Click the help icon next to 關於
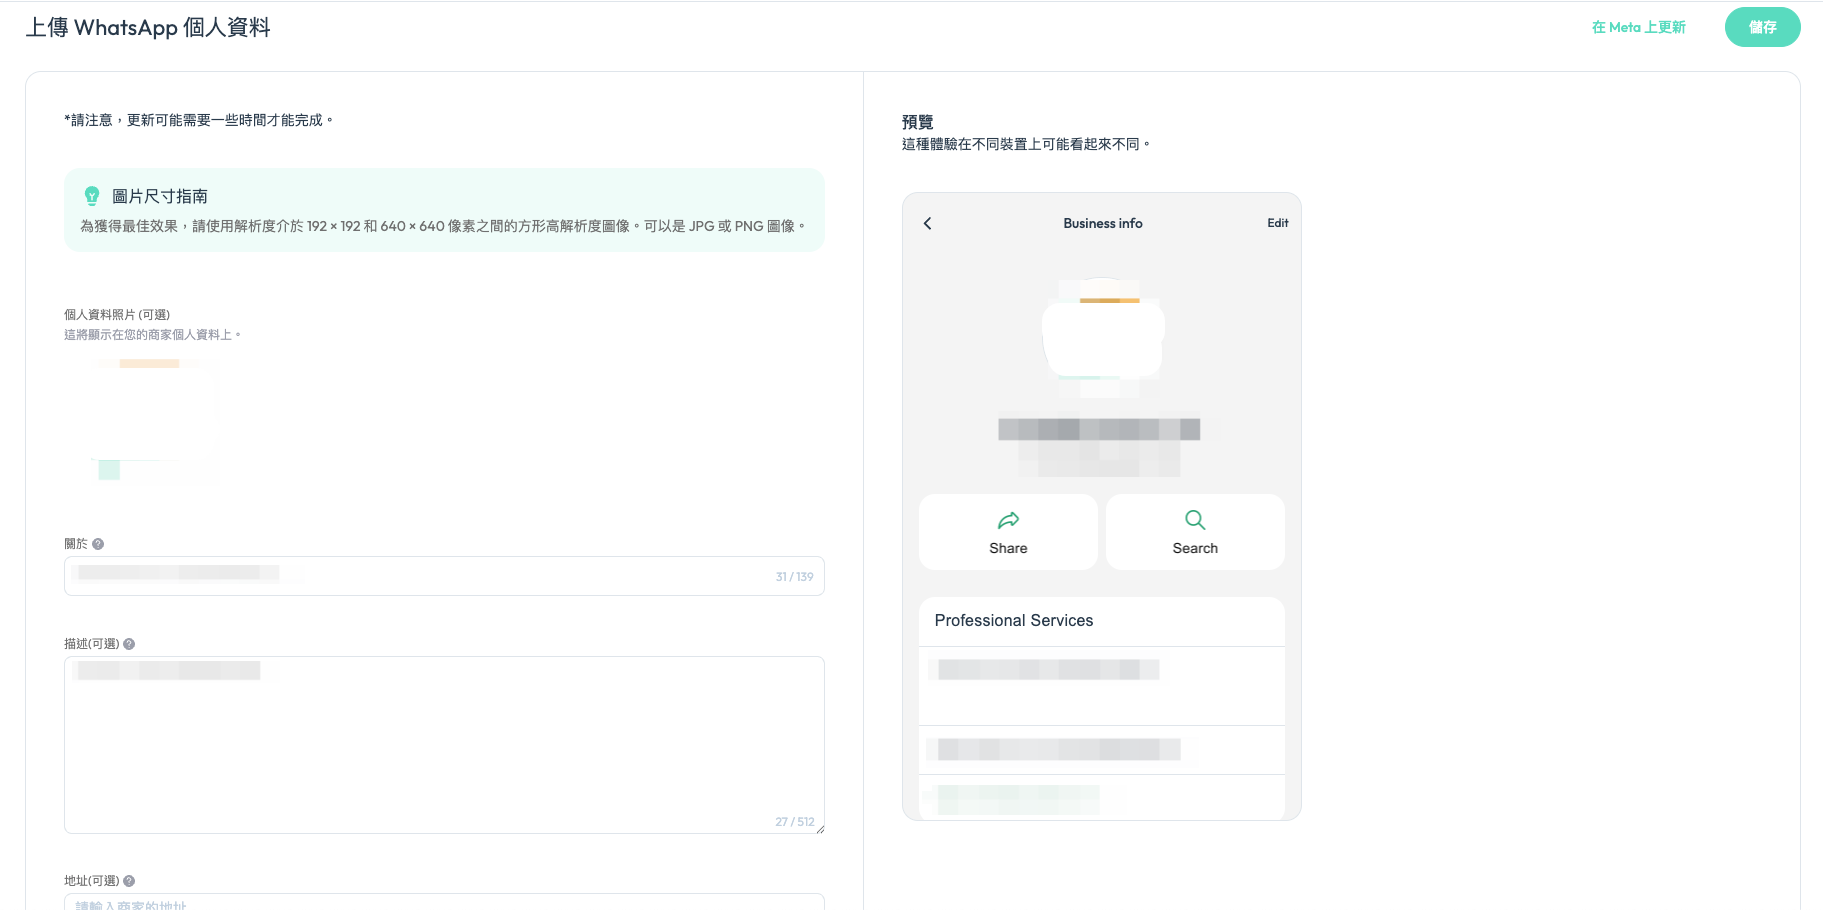This screenshot has height=910, width=1823. (98, 544)
